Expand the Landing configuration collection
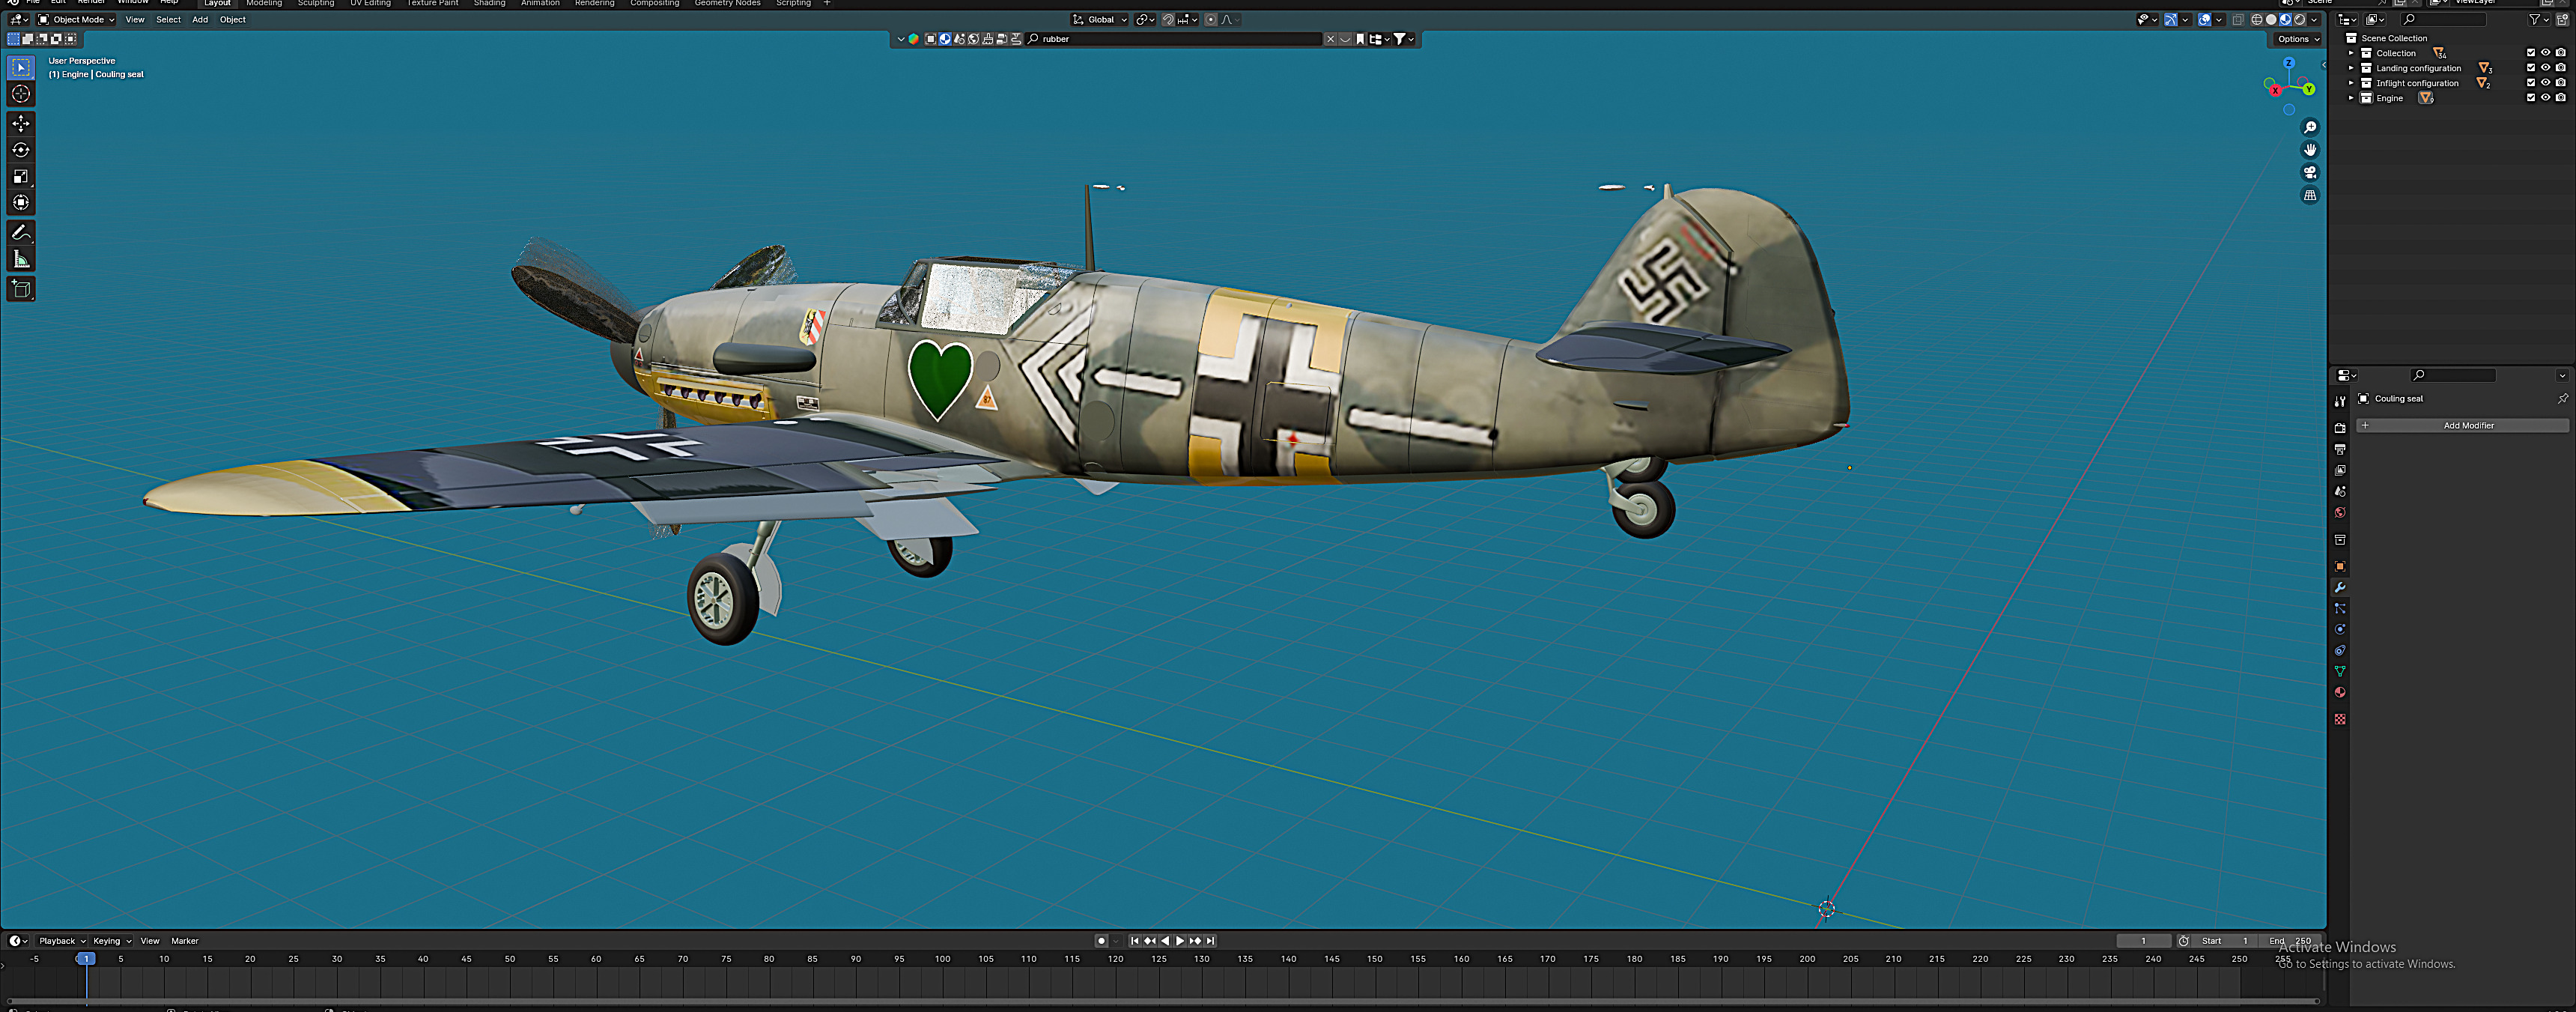2576x1012 pixels. 2351,68
